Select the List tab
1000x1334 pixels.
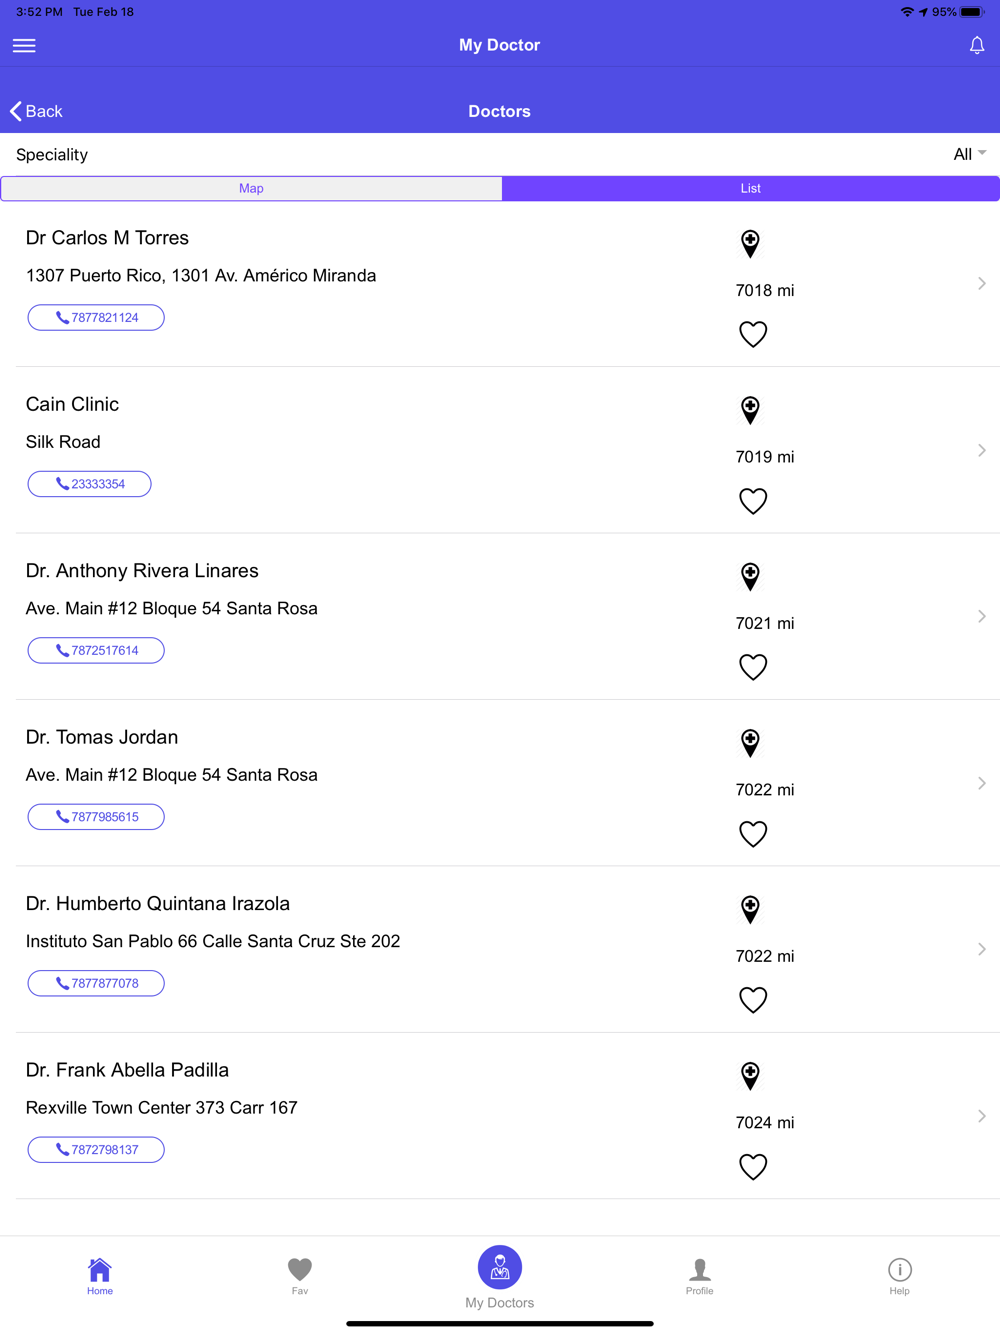750,188
